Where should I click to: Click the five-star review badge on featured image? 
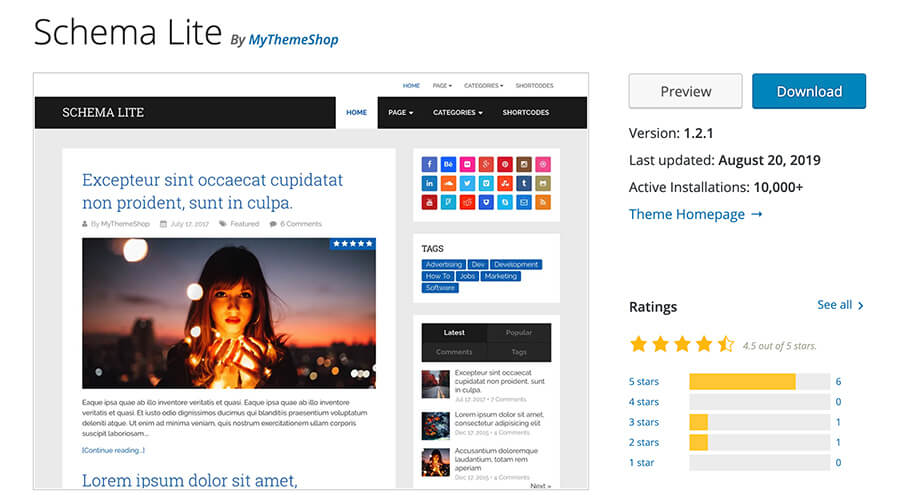tap(352, 243)
